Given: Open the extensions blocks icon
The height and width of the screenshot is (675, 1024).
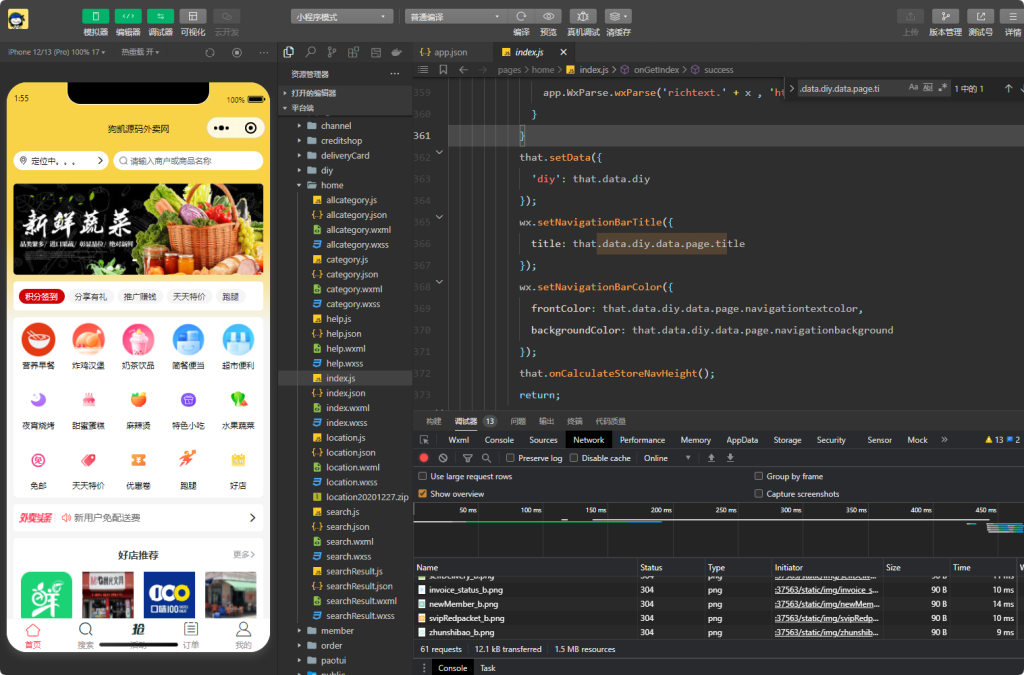Looking at the screenshot, I should 354,52.
